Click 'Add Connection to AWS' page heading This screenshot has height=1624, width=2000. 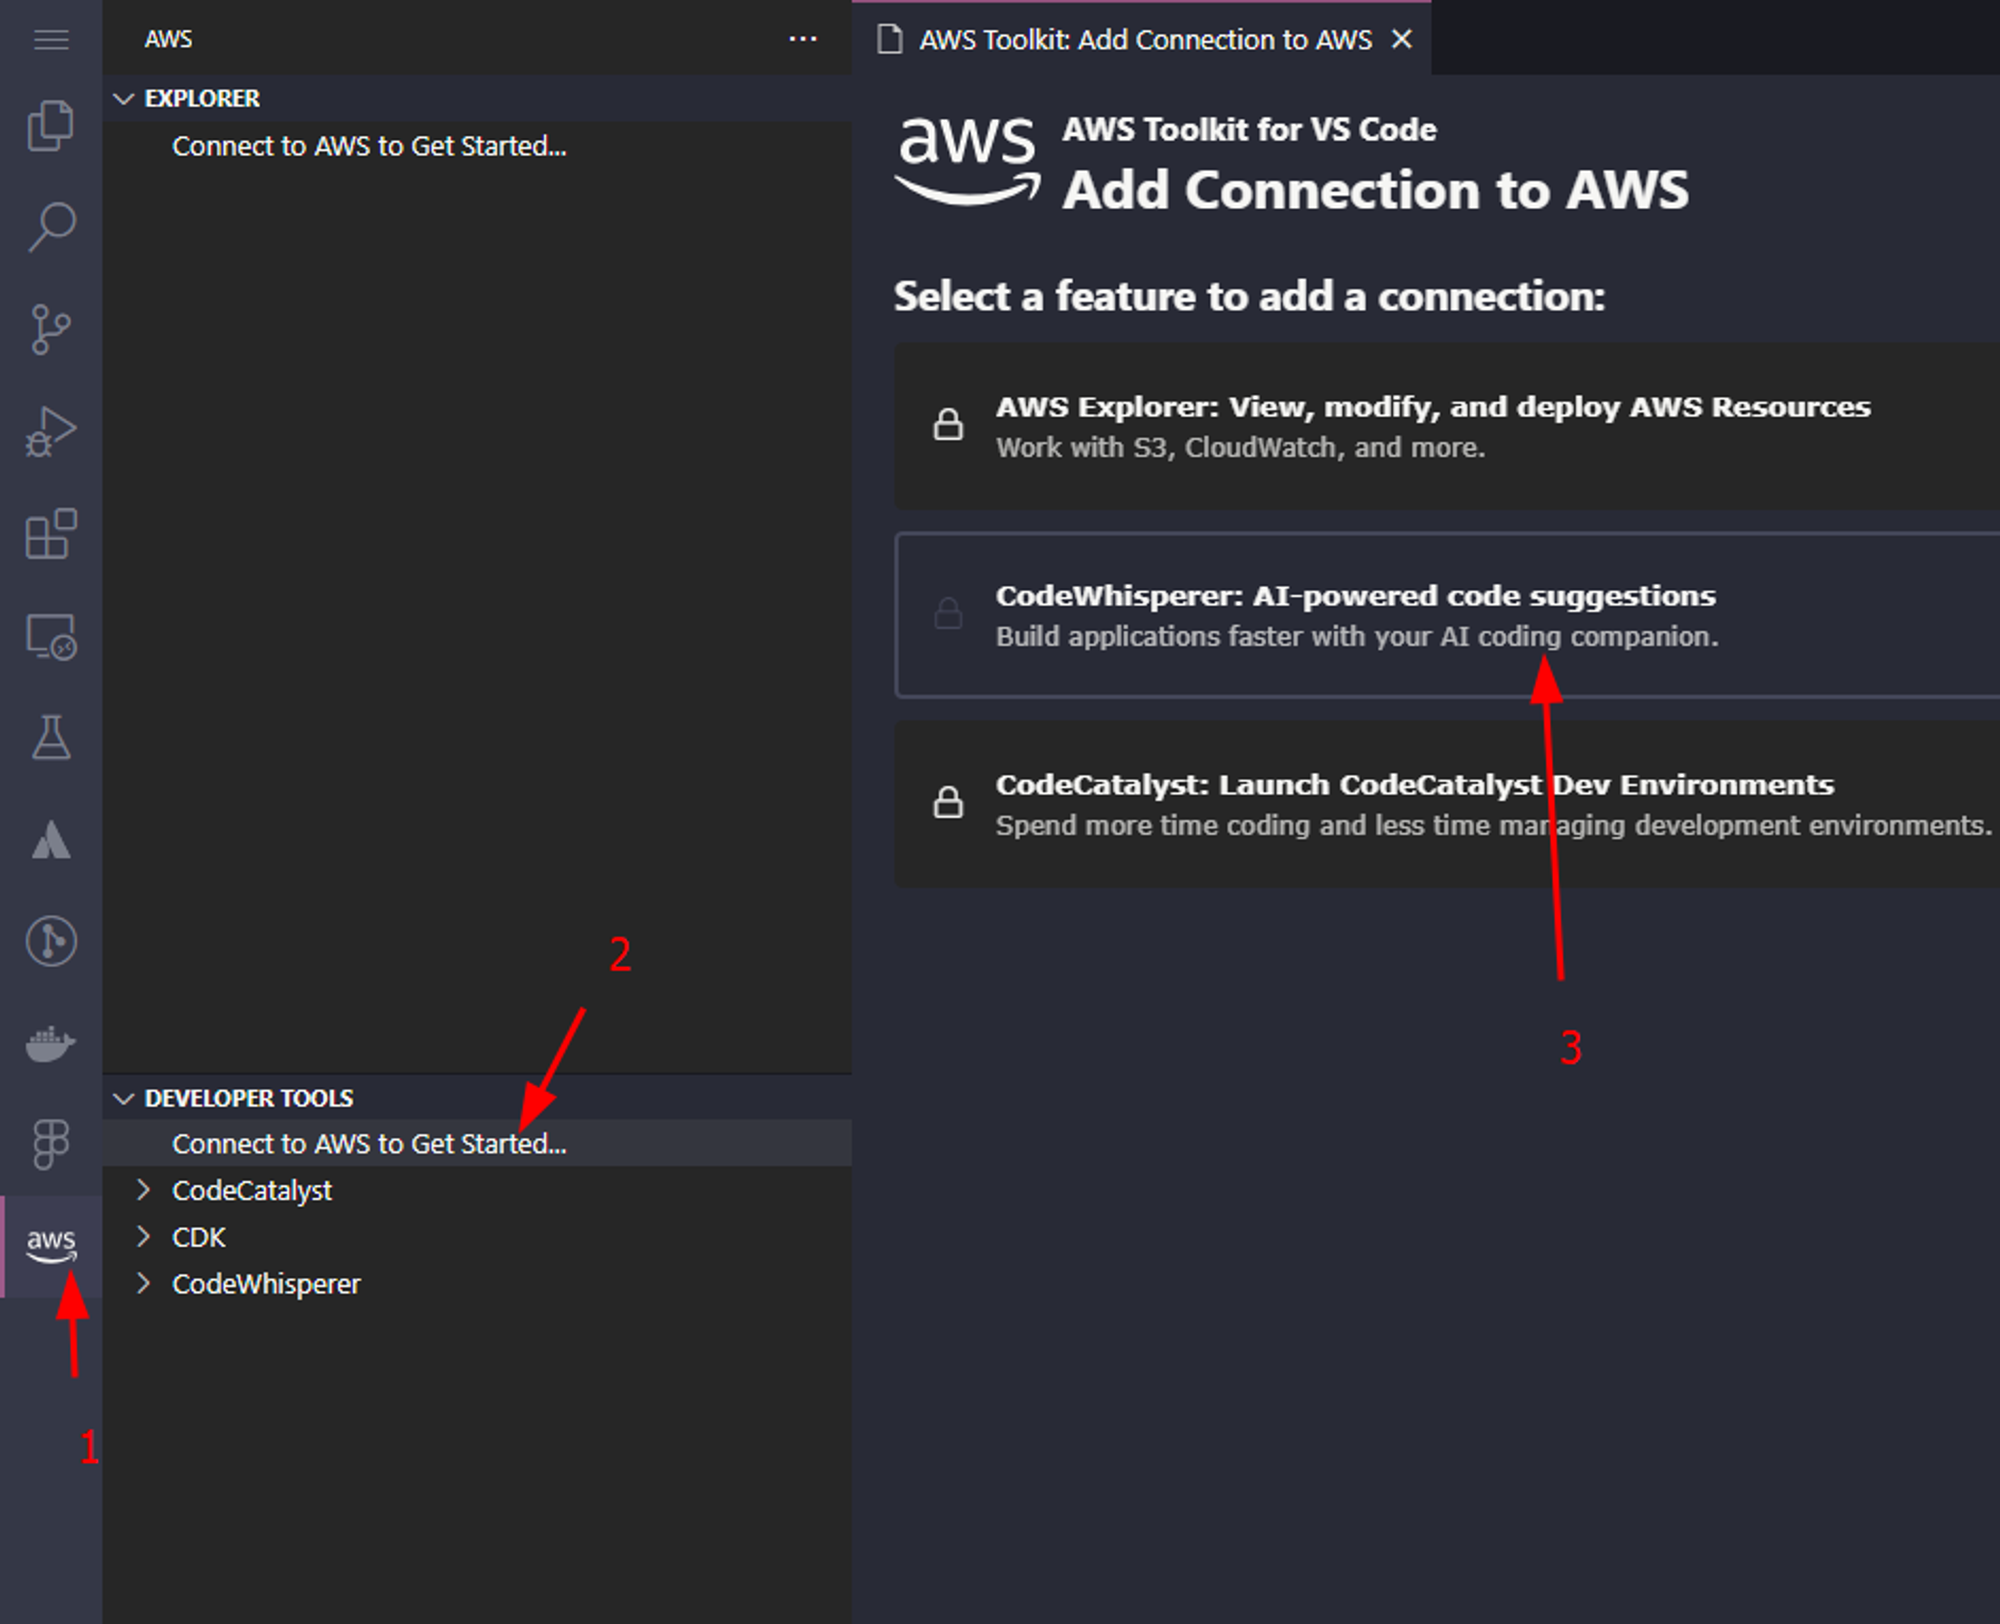[x=1375, y=190]
